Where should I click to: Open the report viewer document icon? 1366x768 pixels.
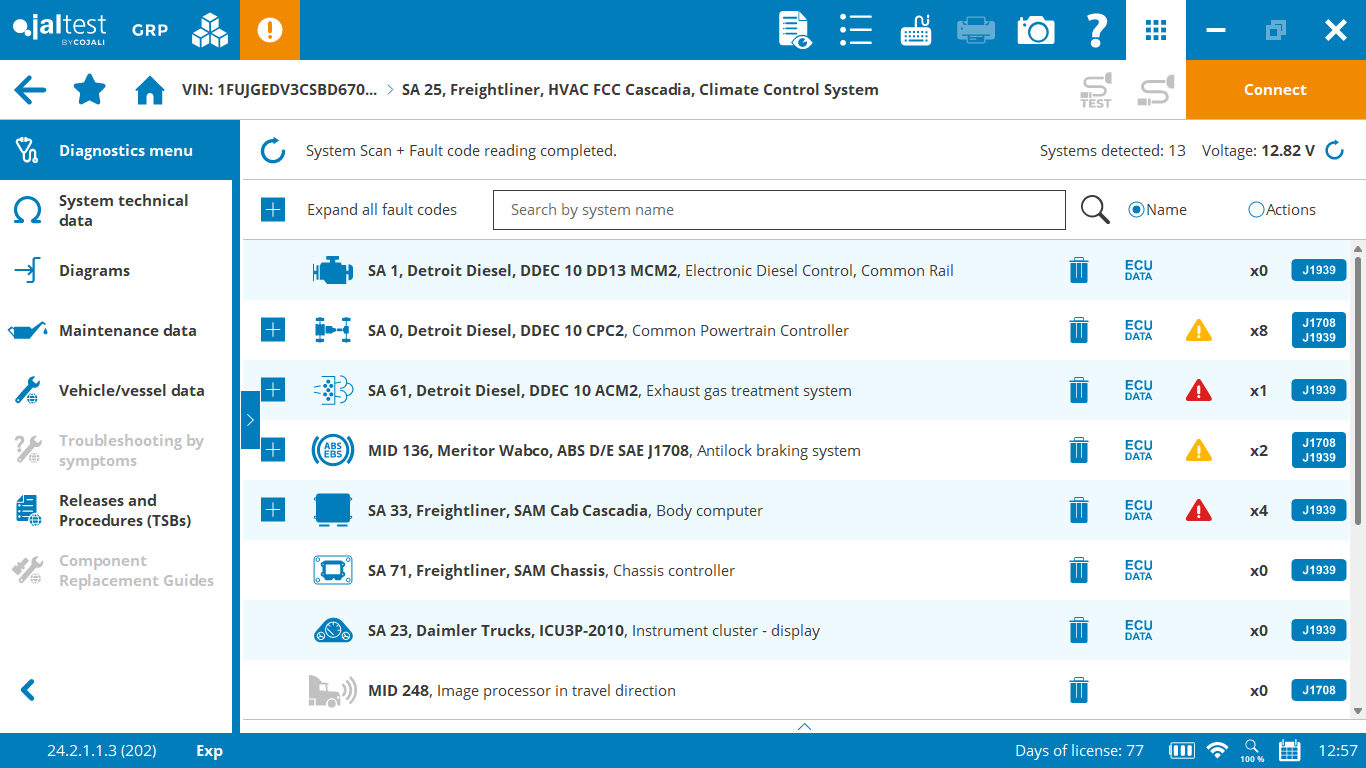pos(795,30)
